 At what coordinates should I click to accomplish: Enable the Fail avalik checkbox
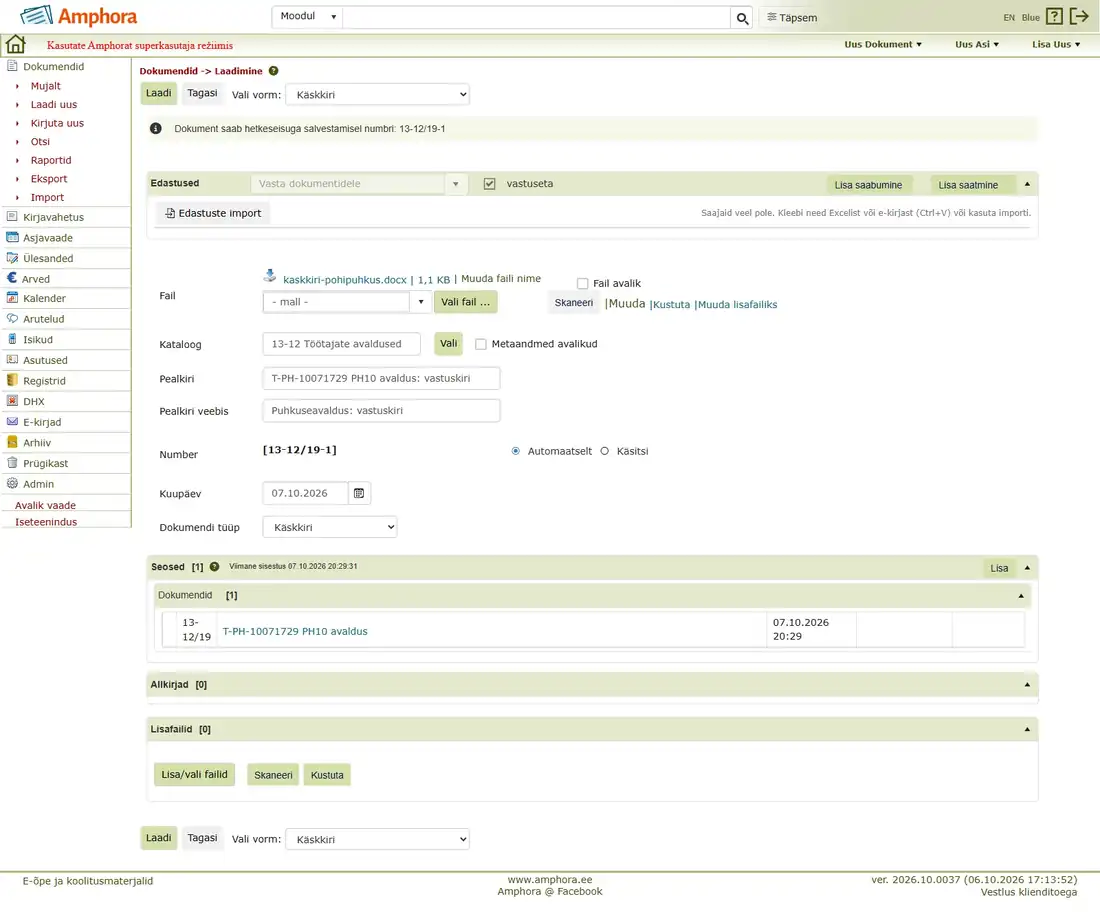coord(582,283)
